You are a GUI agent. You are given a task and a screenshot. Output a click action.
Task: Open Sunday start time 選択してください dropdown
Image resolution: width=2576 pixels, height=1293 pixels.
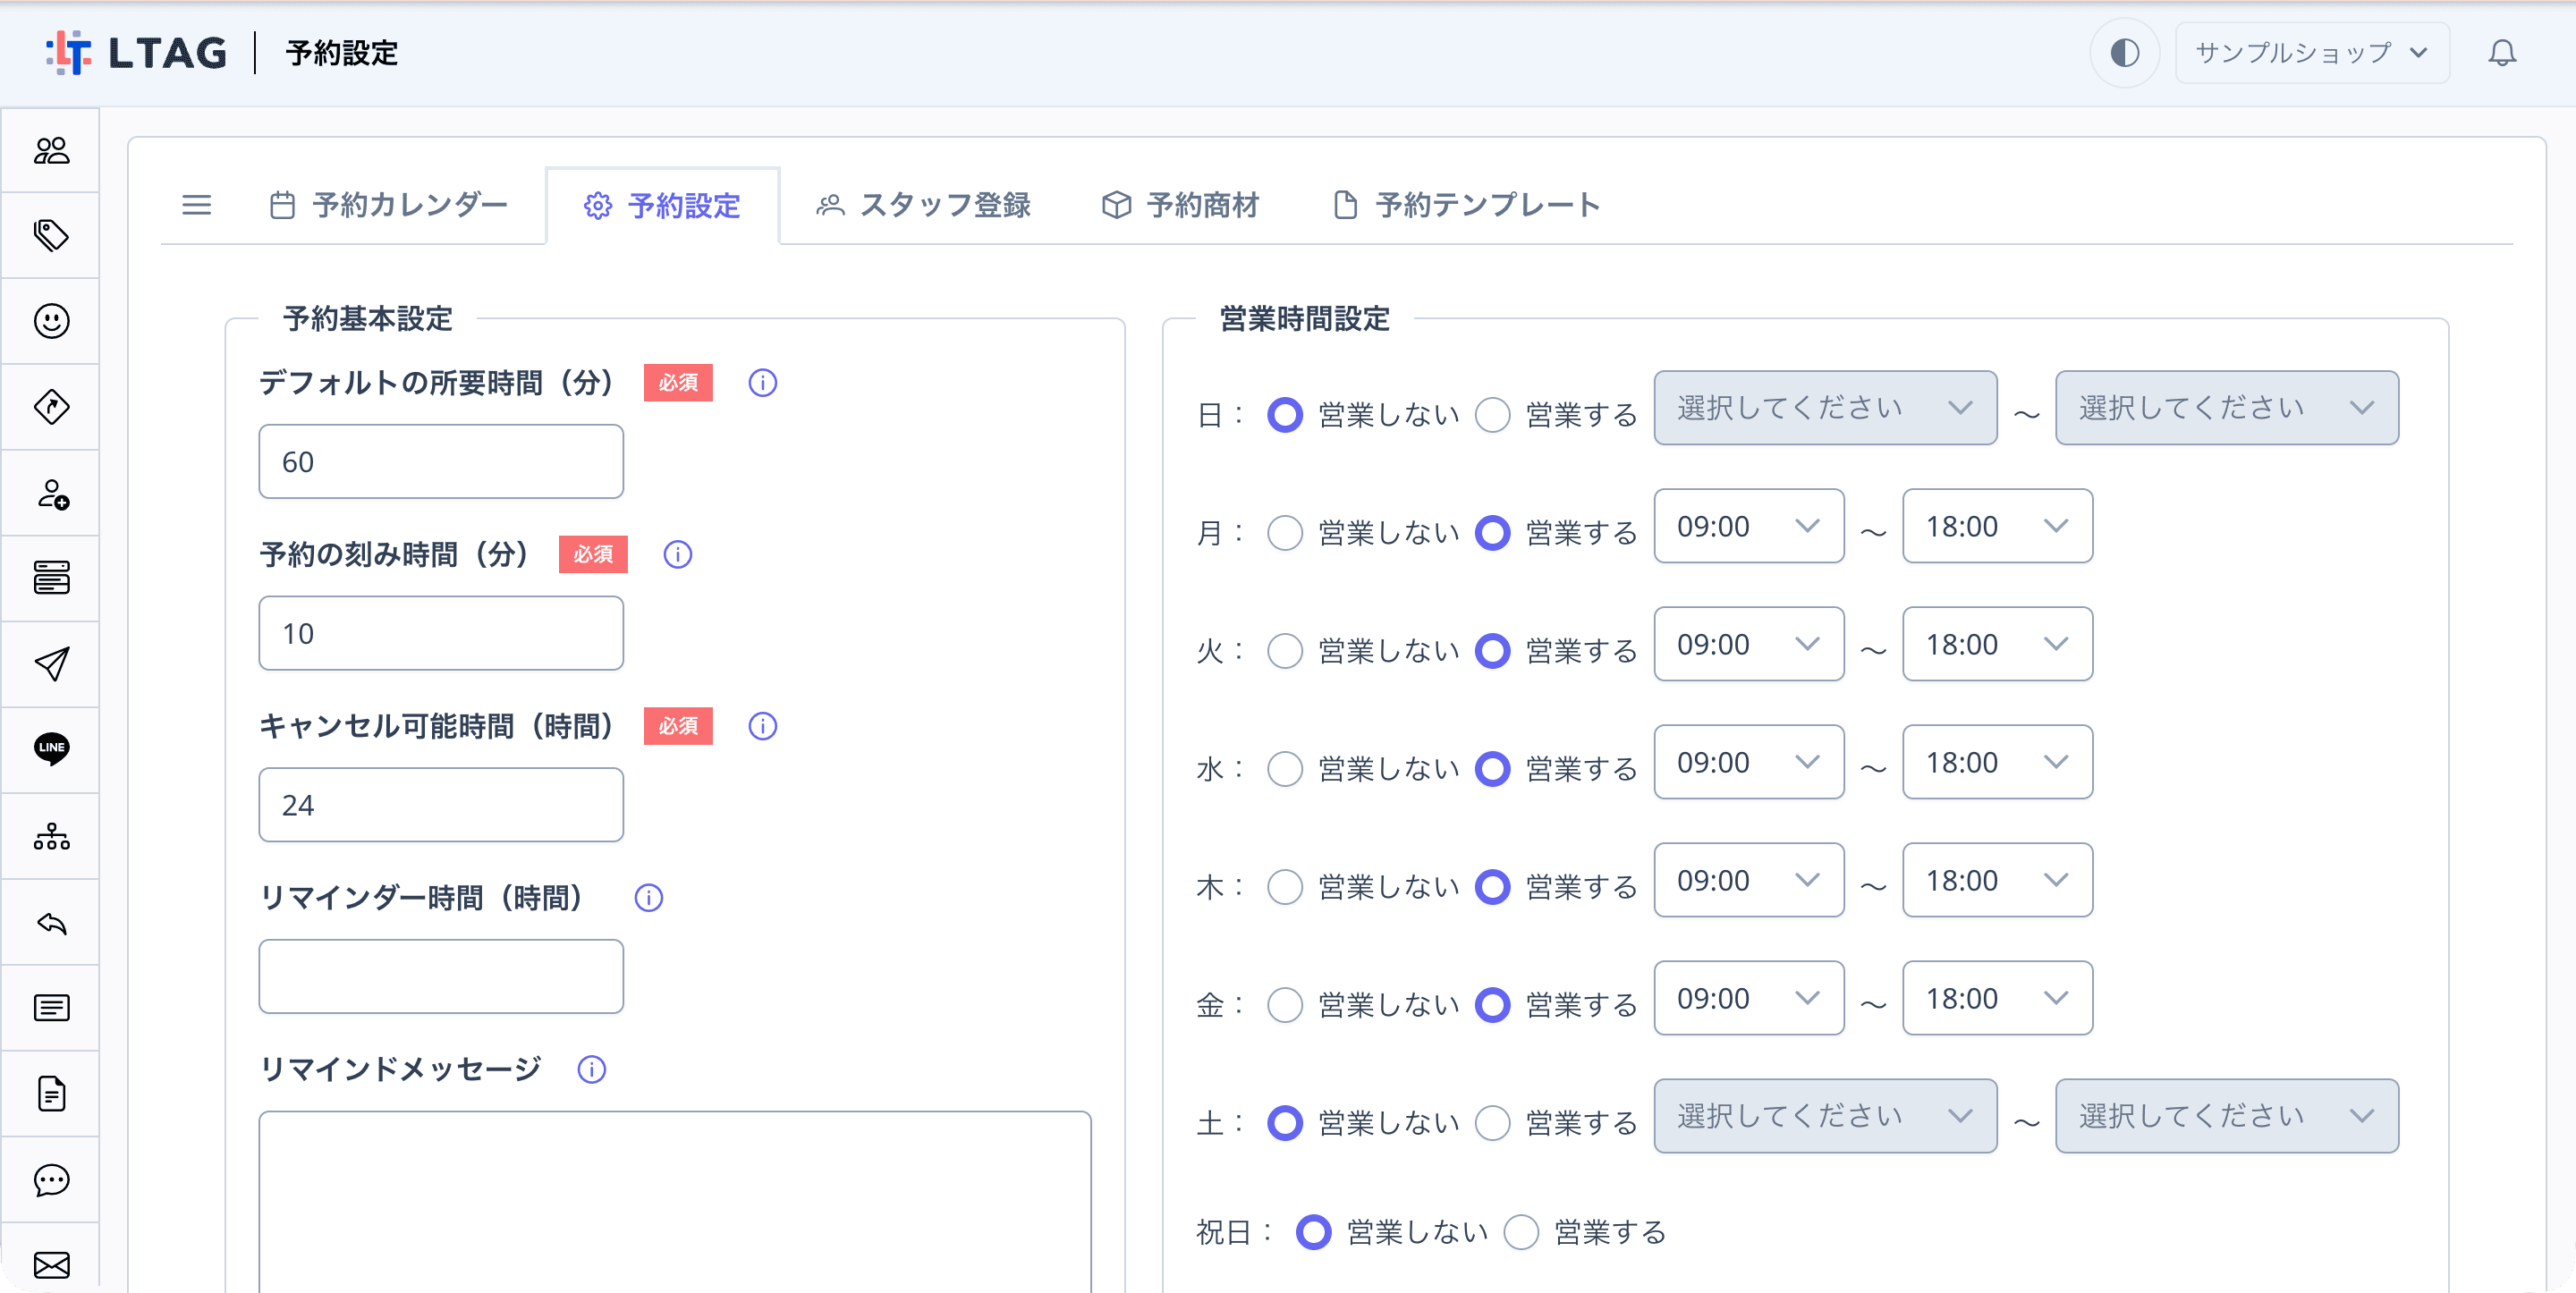tap(1825, 408)
